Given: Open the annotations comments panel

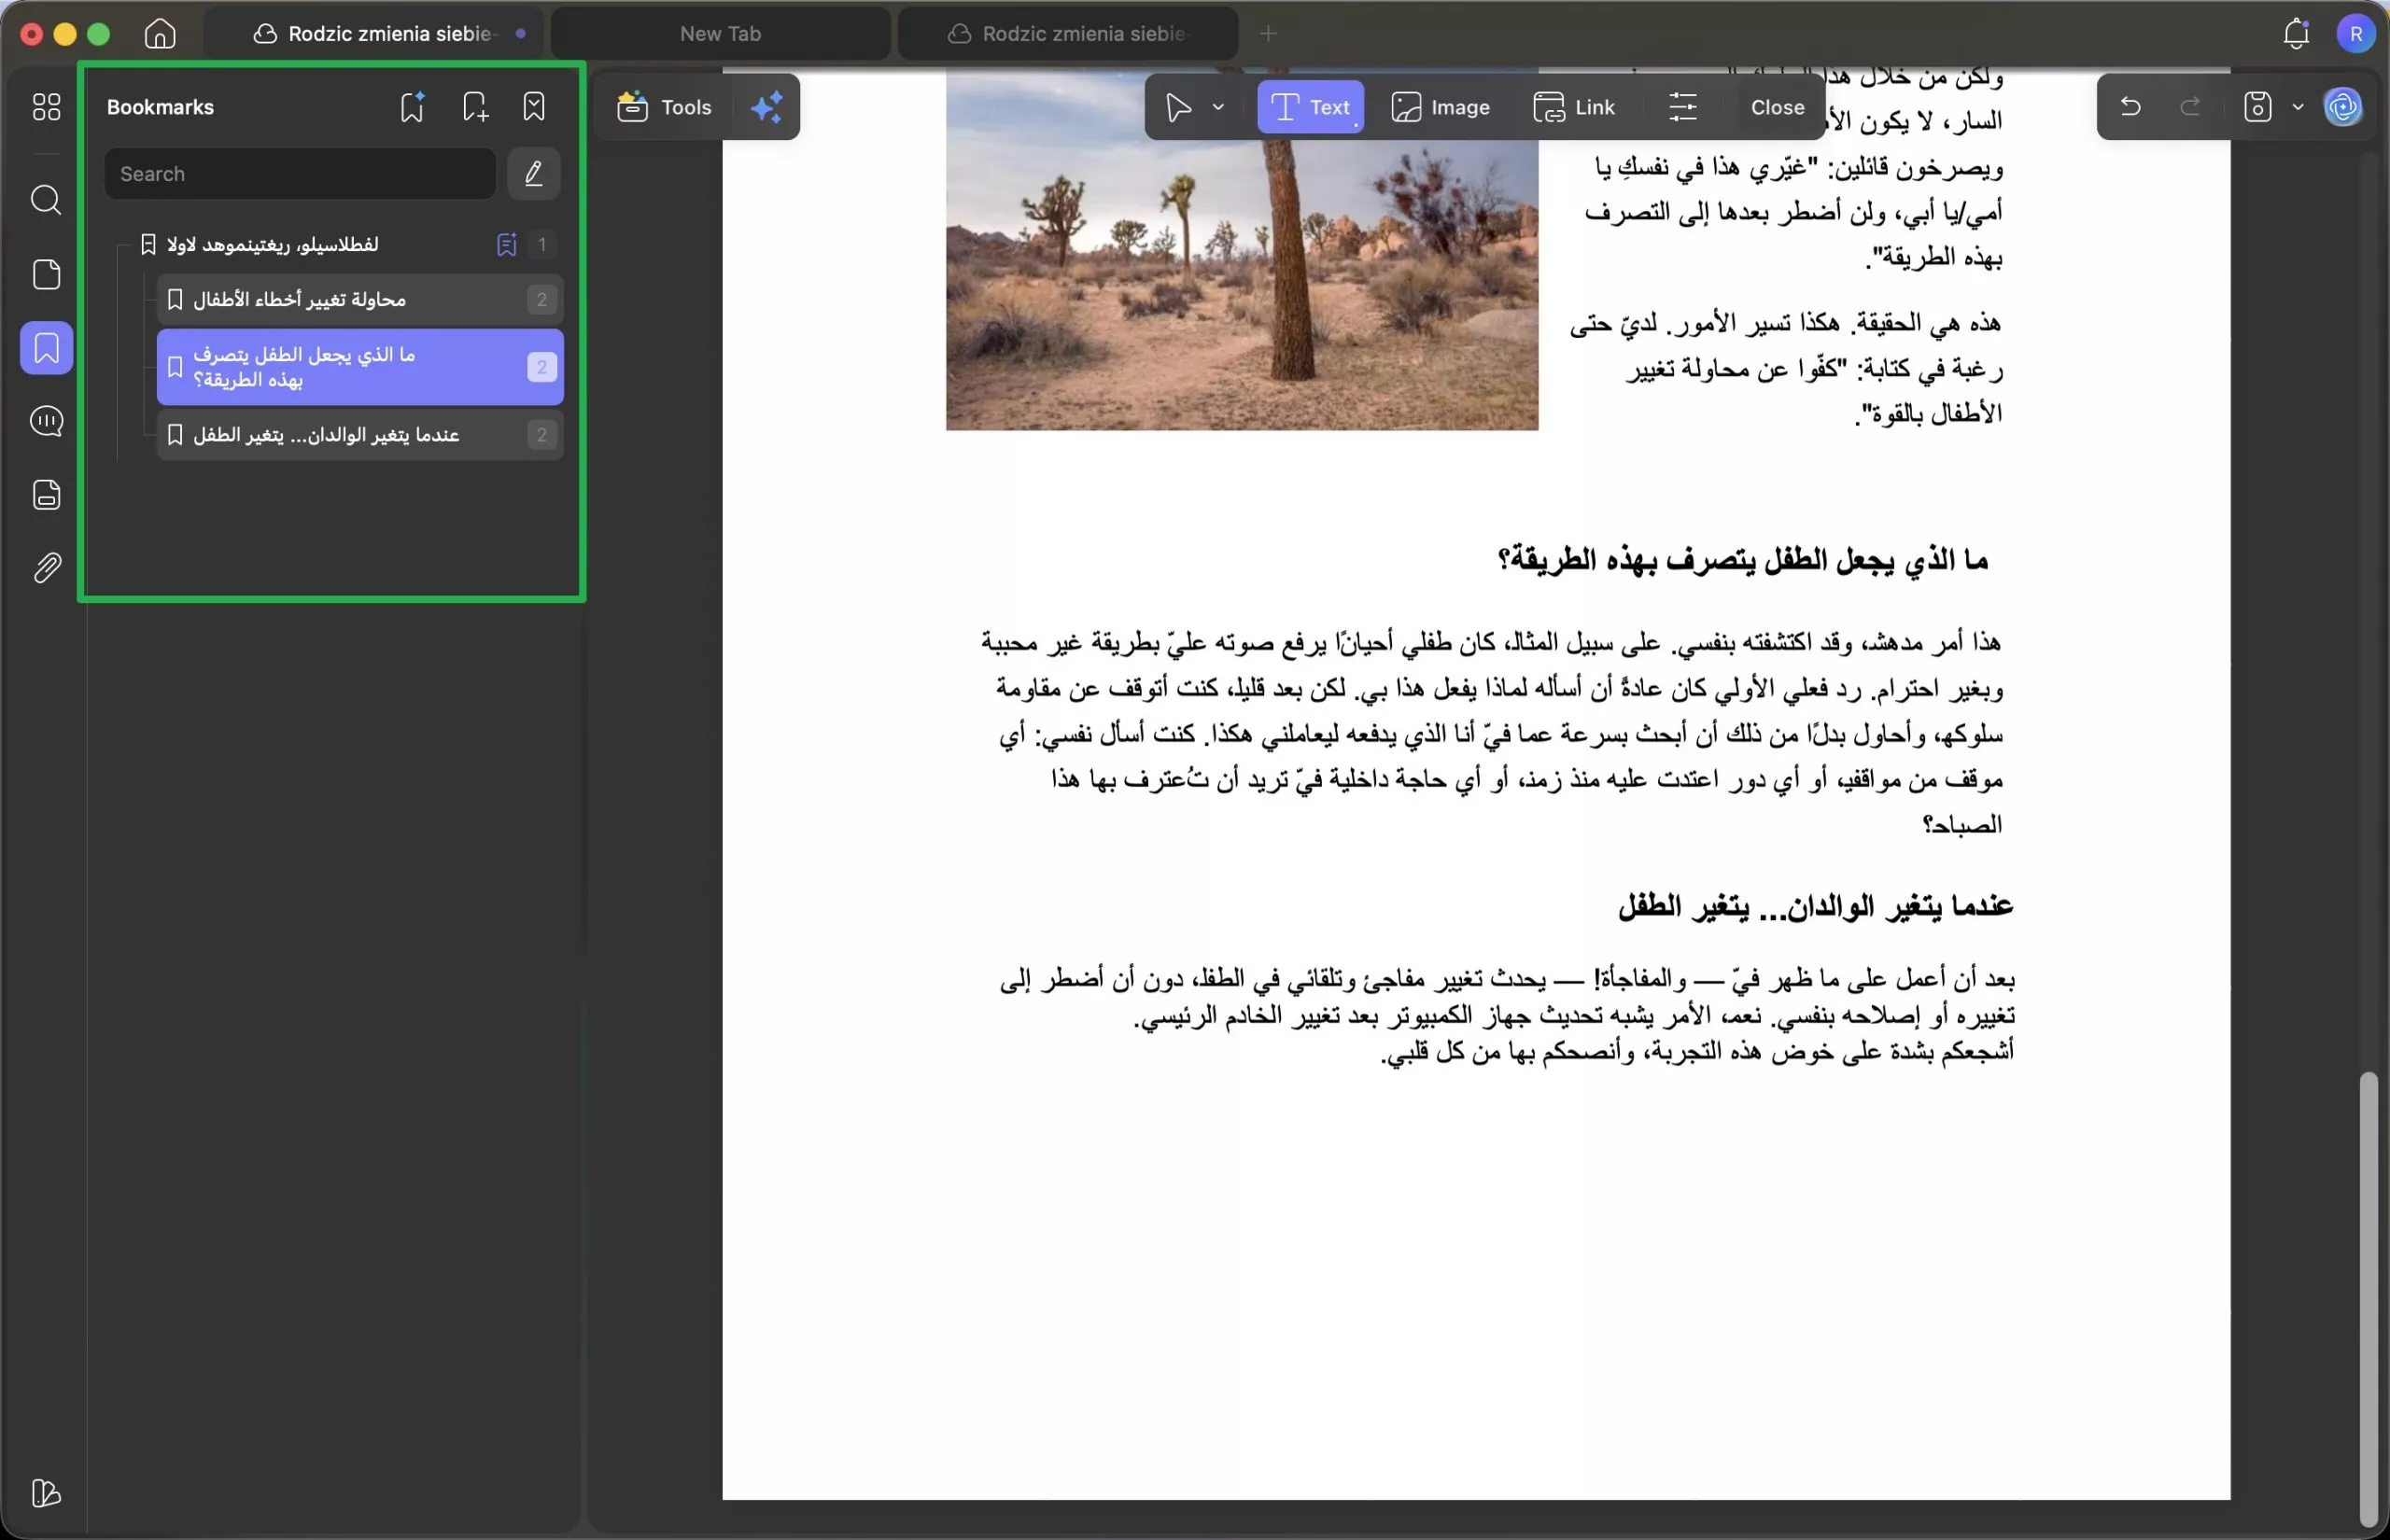Looking at the screenshot, I should coord(46,421).
